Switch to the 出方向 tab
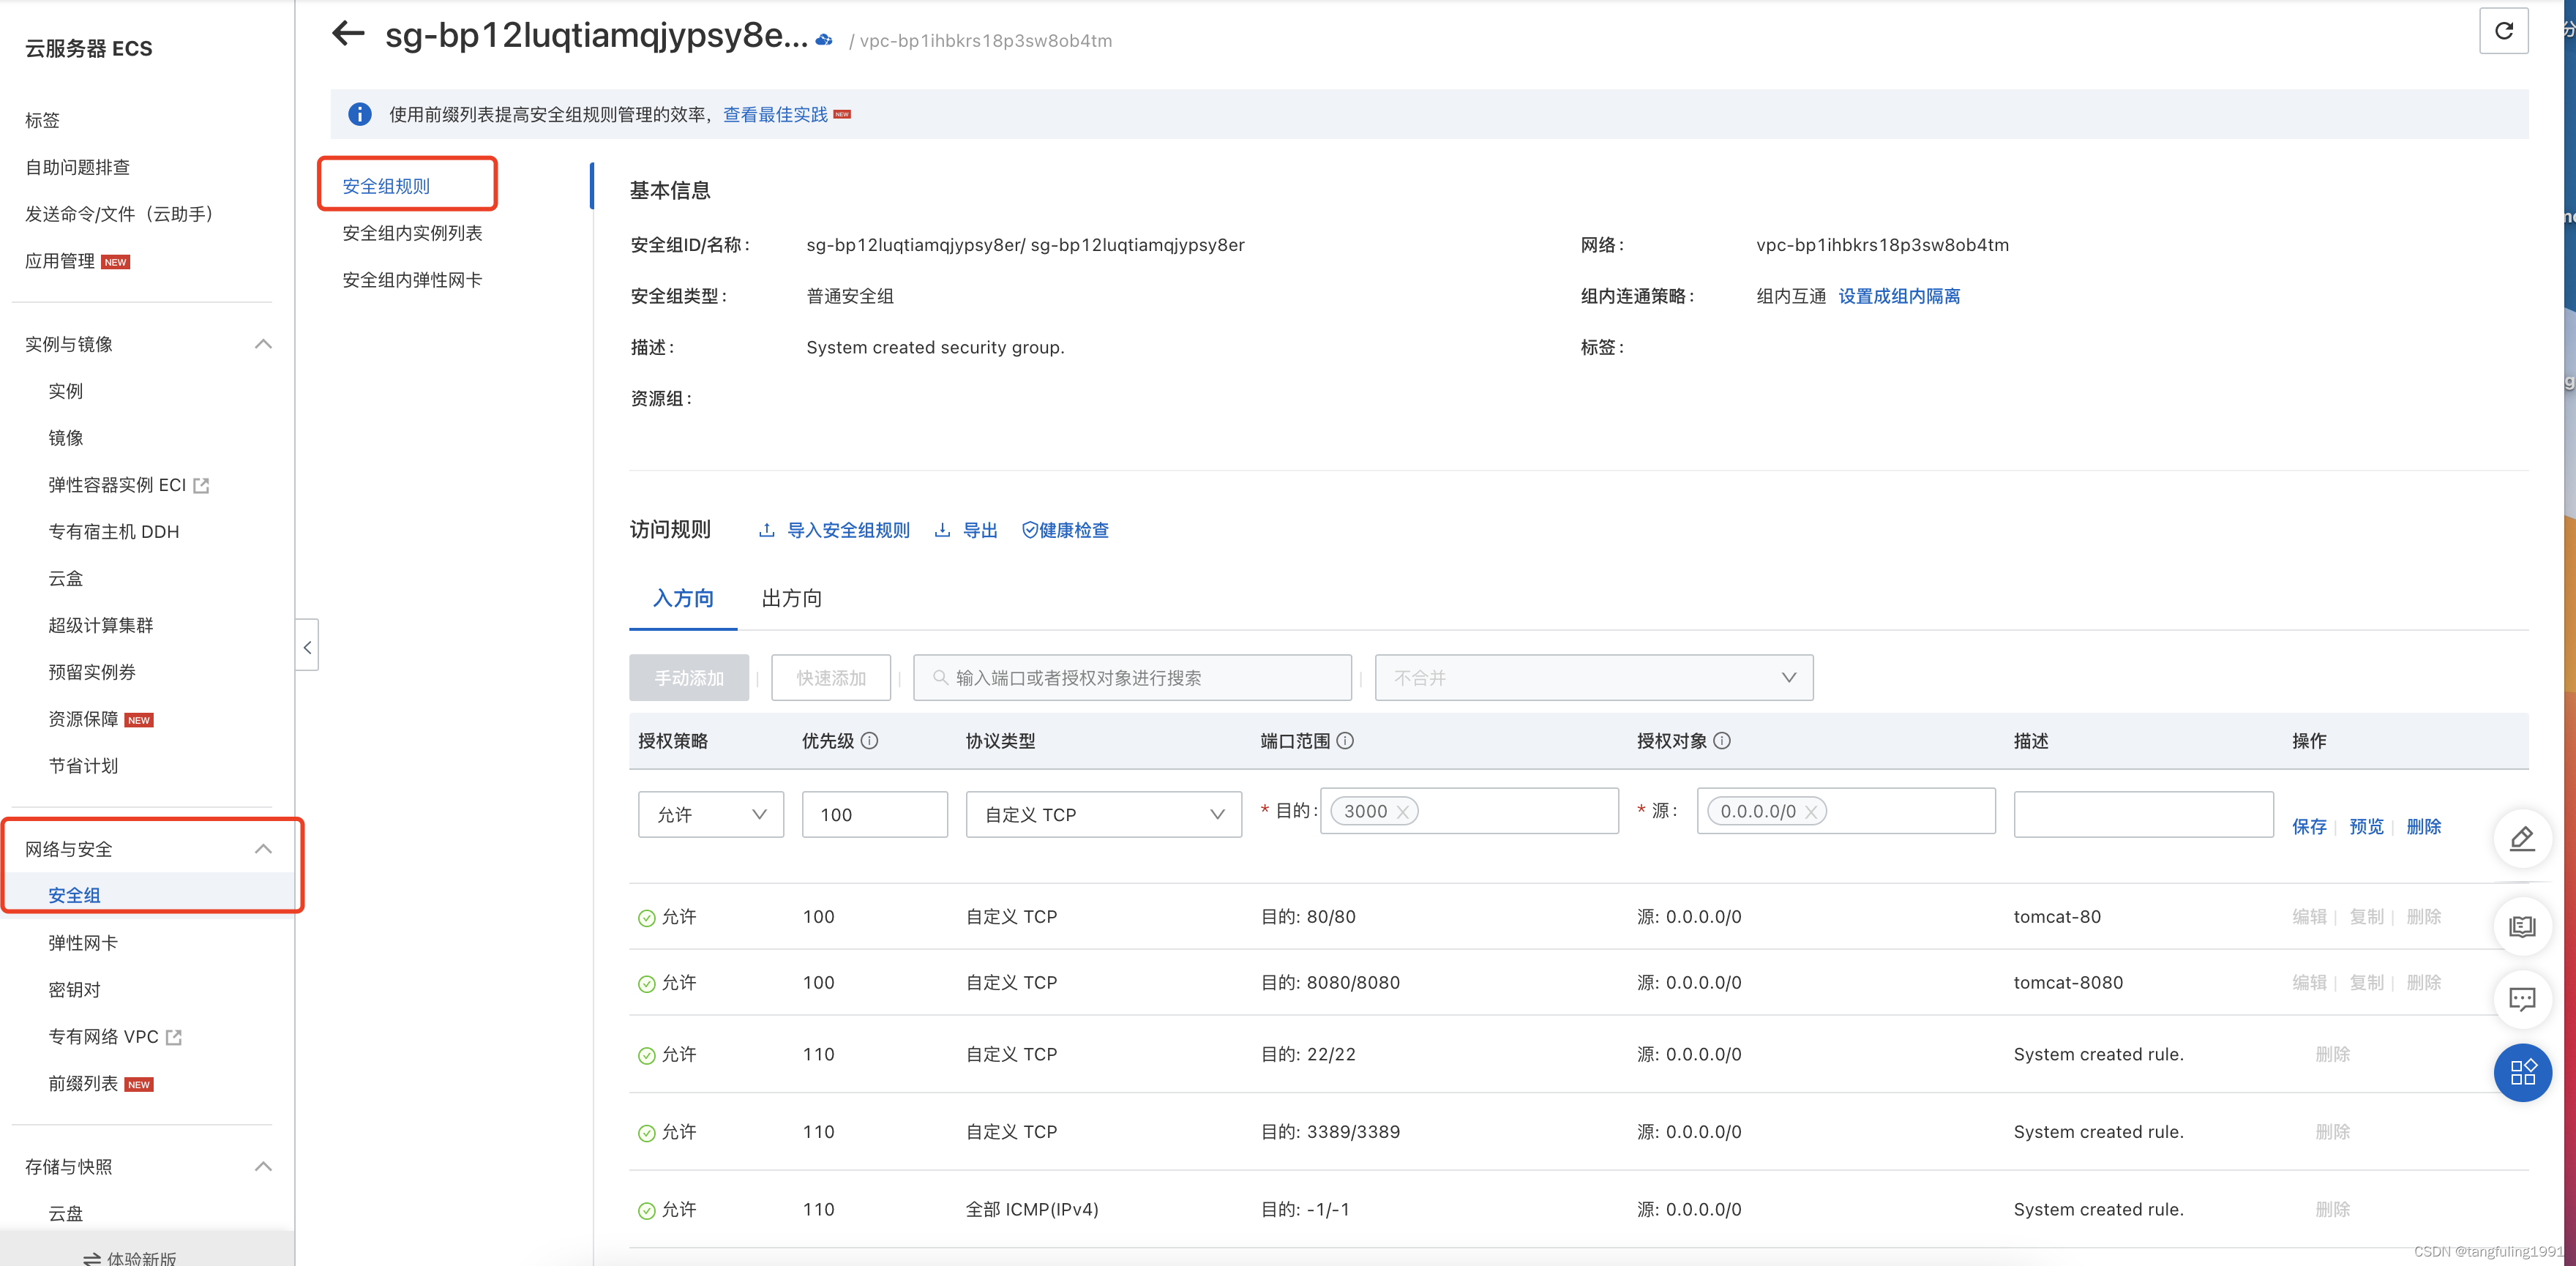The height and width of the screenshot is (1266, 2576). (791, 598)
